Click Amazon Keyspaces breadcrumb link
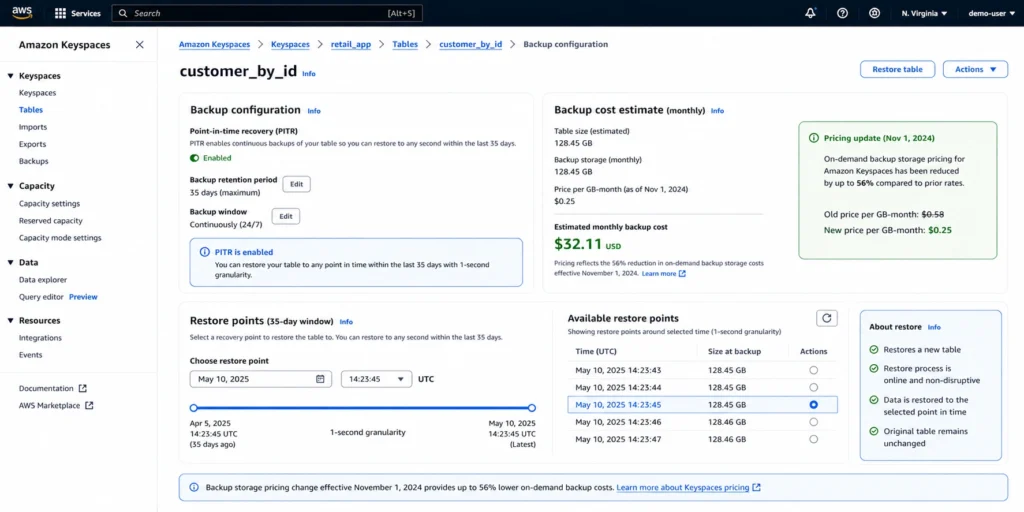This screenshot has width=1024, height=512. 215,44
